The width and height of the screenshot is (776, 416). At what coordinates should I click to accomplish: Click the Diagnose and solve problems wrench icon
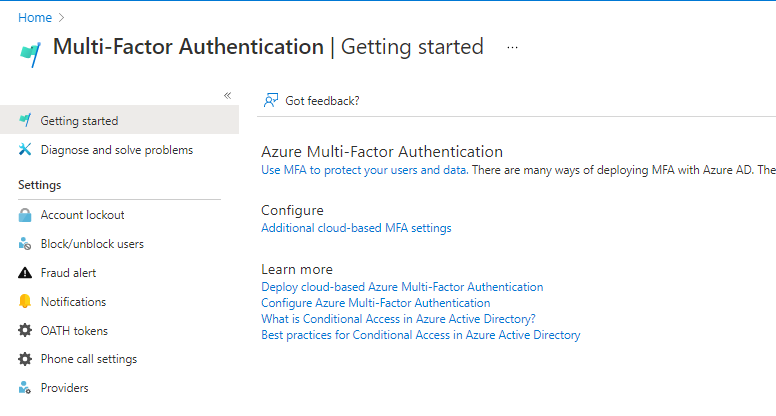click(25, 150)
